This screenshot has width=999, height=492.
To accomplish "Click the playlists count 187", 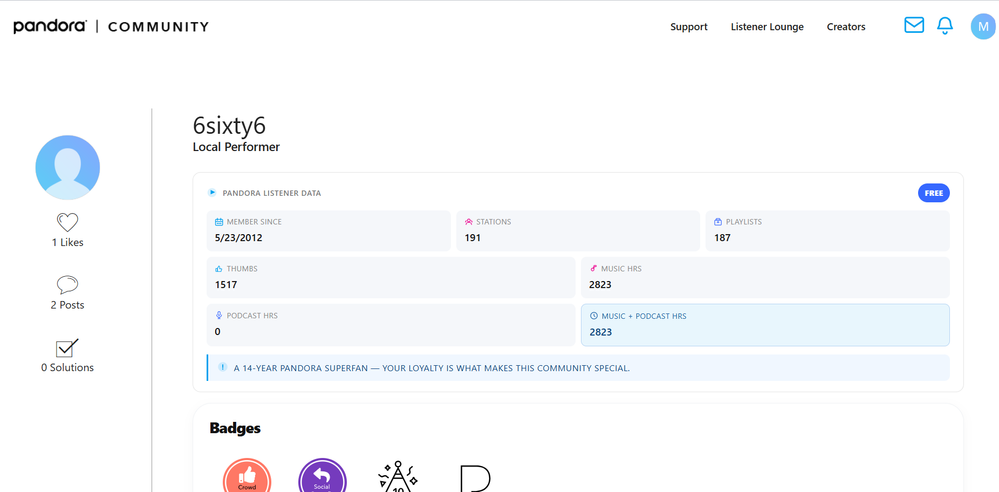I will click(722, 238).
